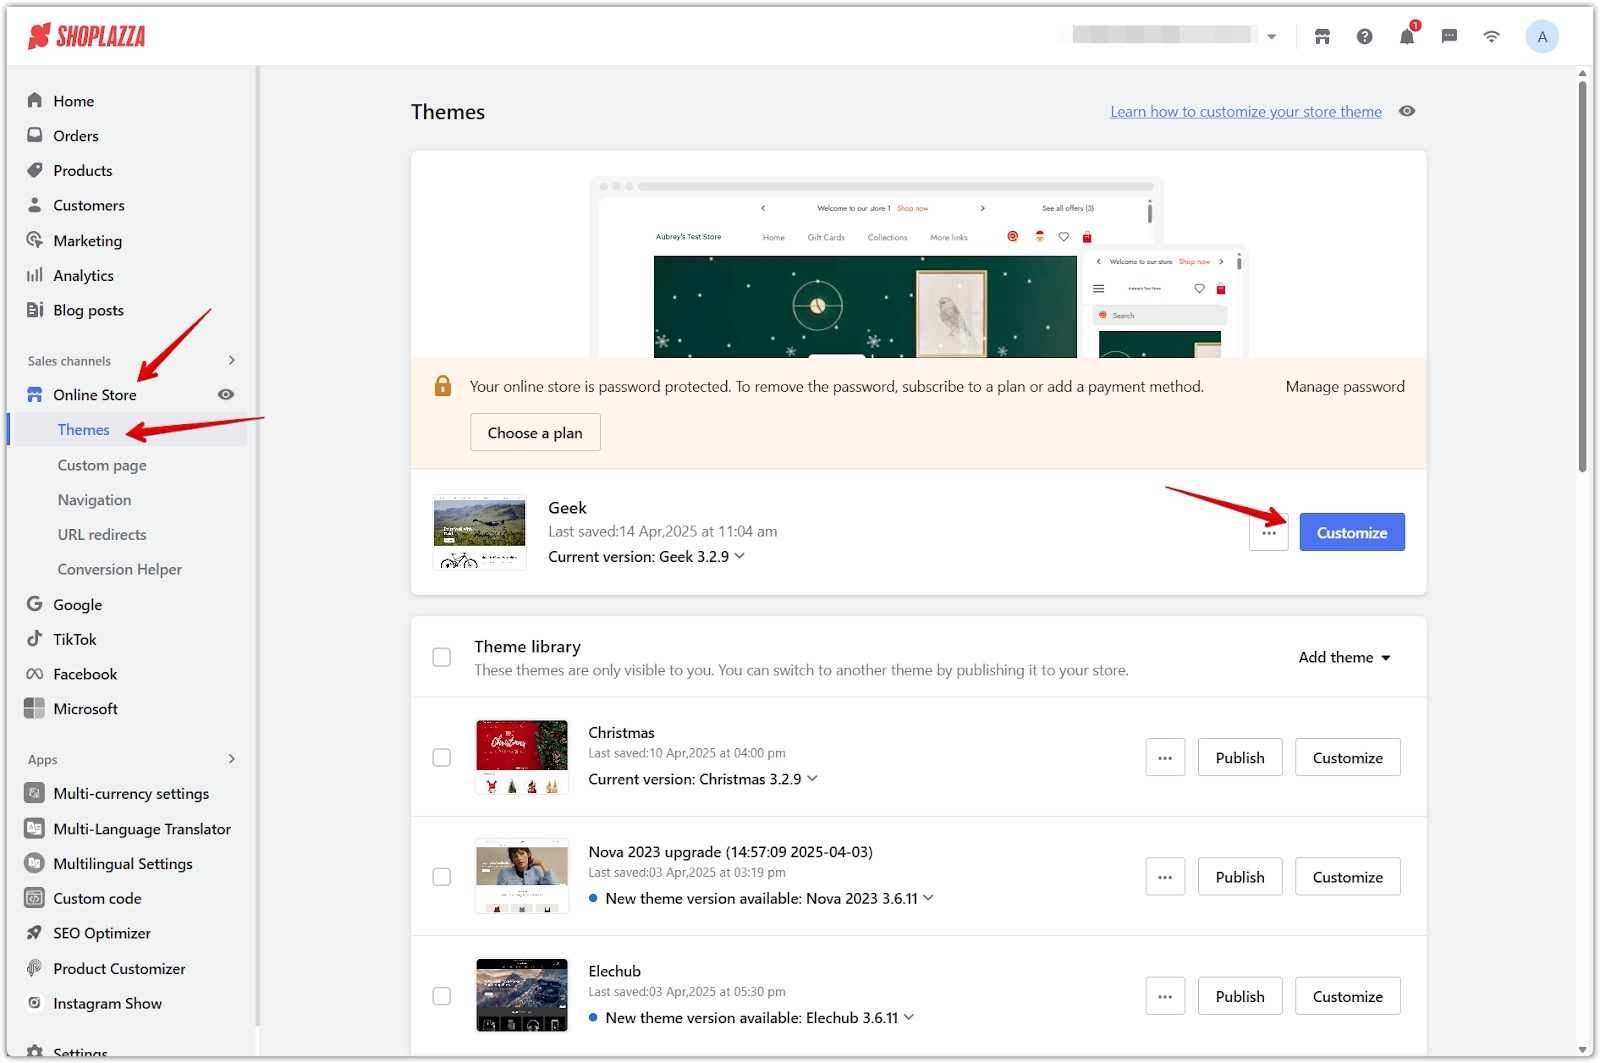Expand the Geek 3.2.9 version dropdown

pyautogui.click(x=740, y=556)
